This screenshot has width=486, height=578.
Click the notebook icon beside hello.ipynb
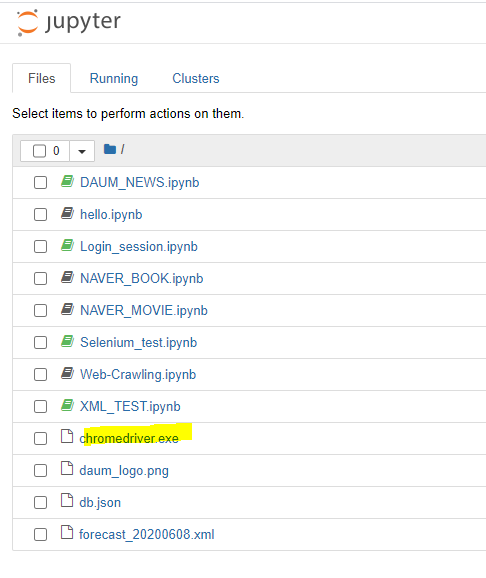point(67,213)
